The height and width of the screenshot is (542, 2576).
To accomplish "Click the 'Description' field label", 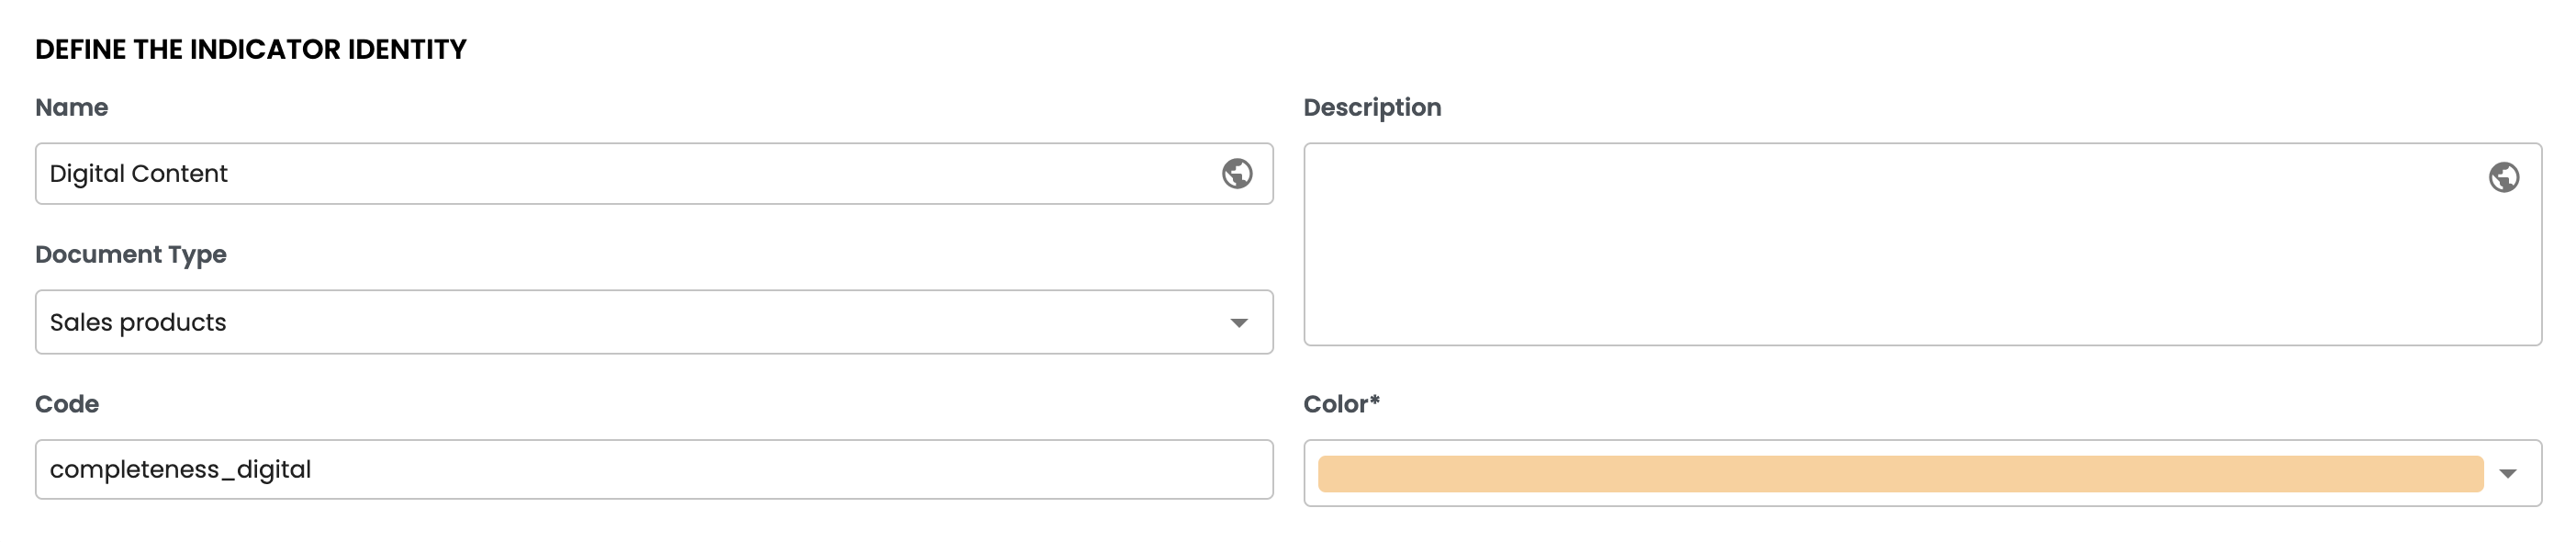I will point(1372,108).
